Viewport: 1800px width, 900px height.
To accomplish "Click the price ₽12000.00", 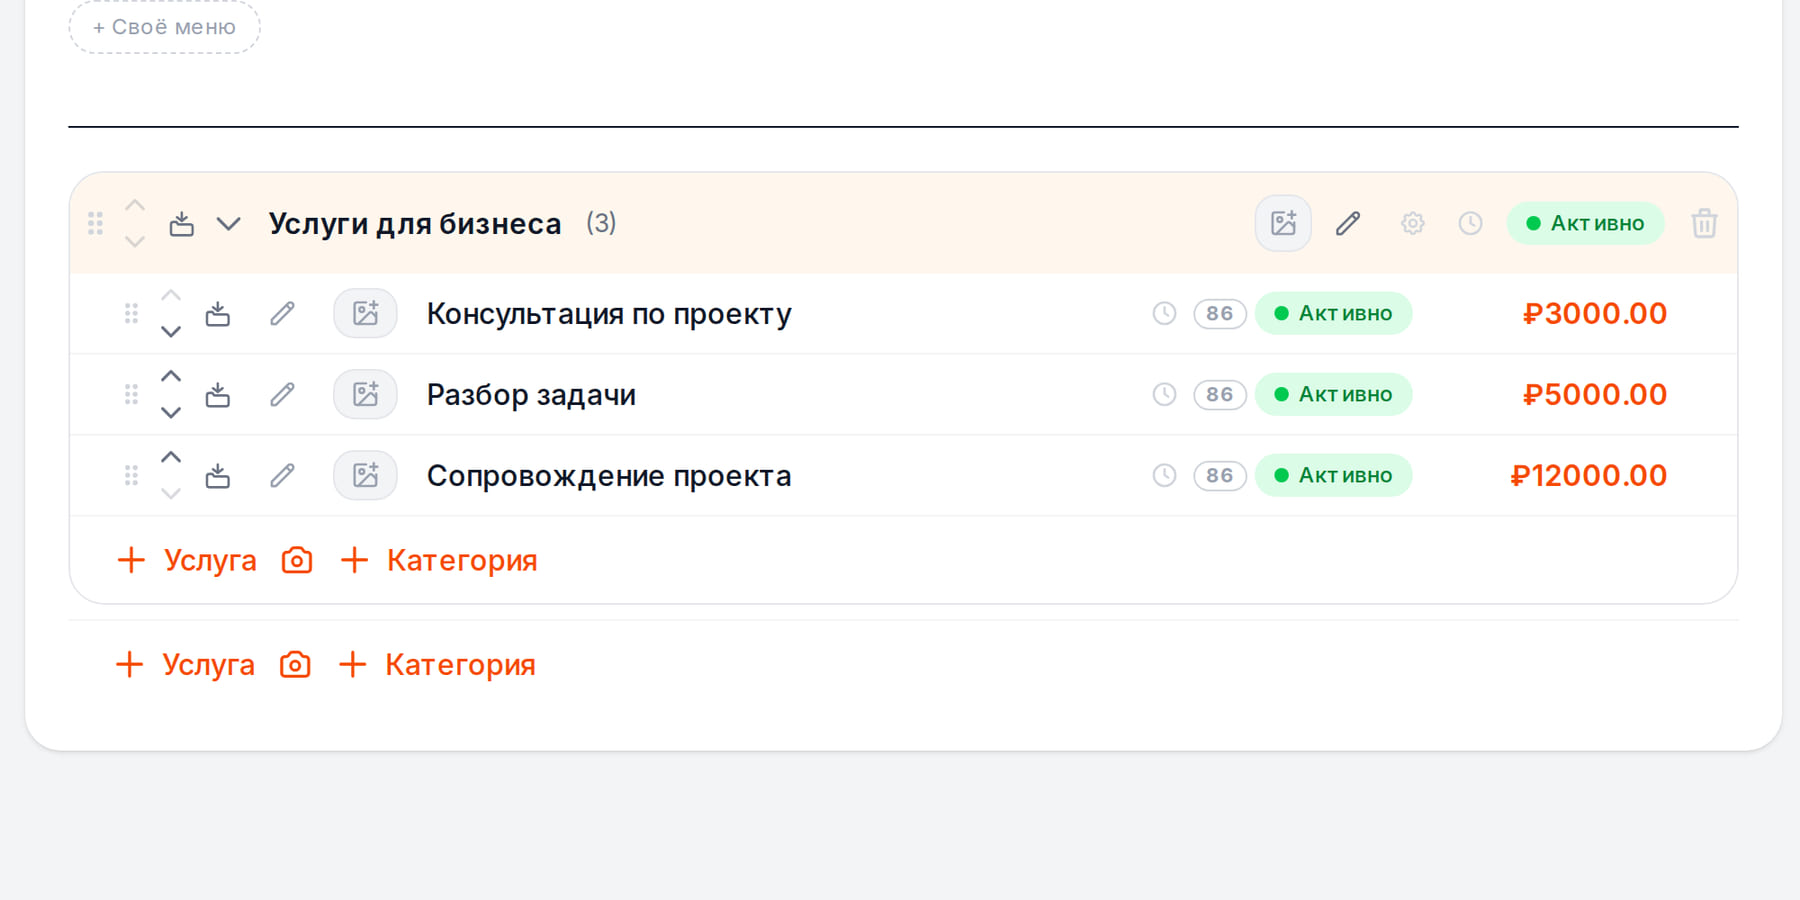I will coord(1588,476).
